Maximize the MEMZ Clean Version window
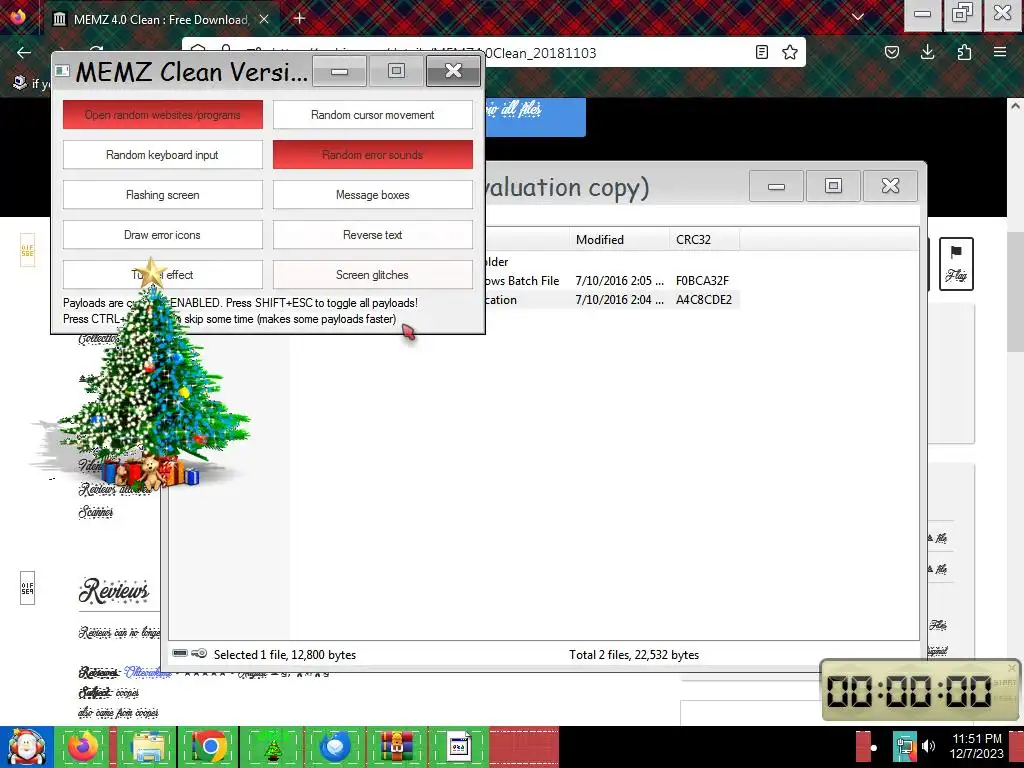1024x768 pixels. [396, 71]
